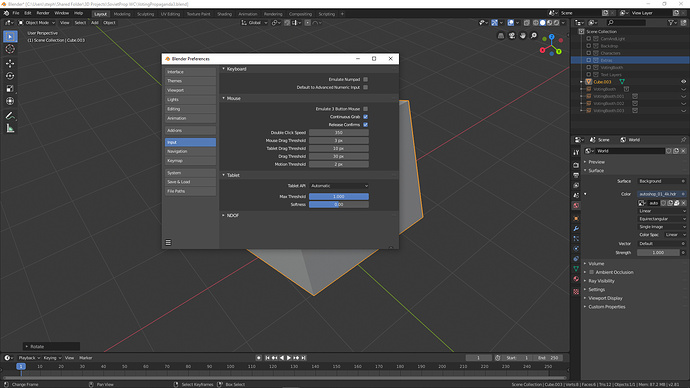This screenshot has width=690, height=388.
Task: Open the Global transform orientation dropdown
Action: [x=254, y=23]
